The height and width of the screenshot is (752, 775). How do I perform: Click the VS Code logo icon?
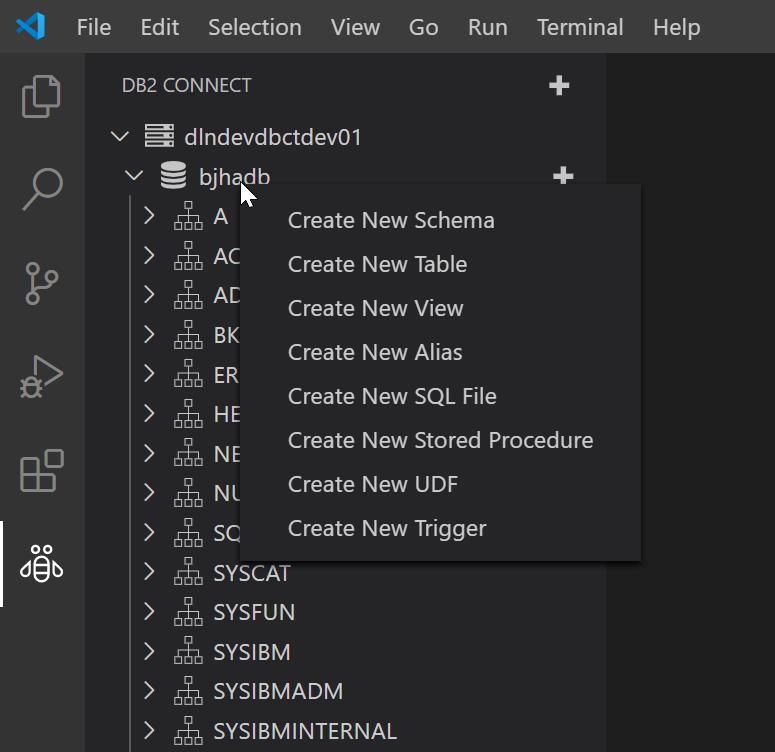31,26
